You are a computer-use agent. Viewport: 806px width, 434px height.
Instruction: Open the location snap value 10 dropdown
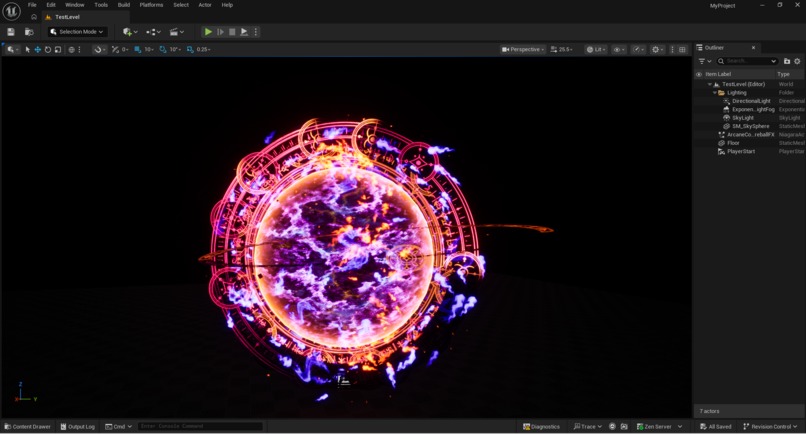tap(149, 49)
